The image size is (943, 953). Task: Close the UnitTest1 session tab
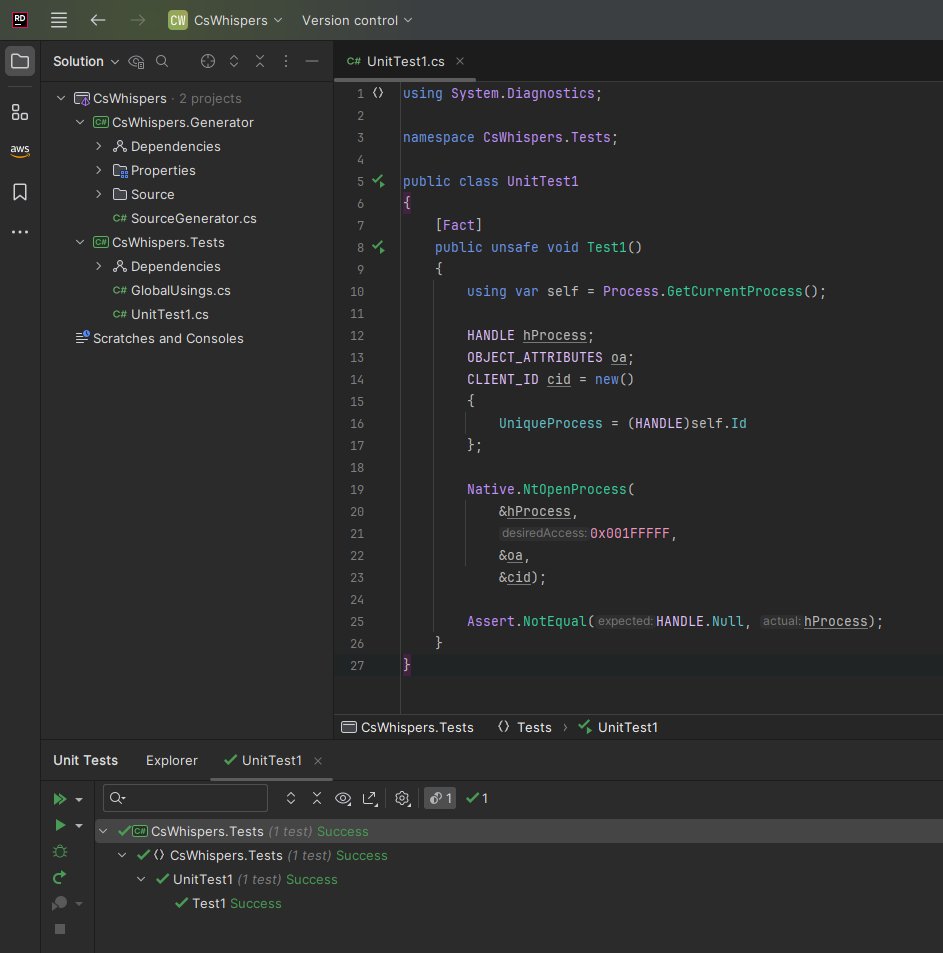point(318,761)
